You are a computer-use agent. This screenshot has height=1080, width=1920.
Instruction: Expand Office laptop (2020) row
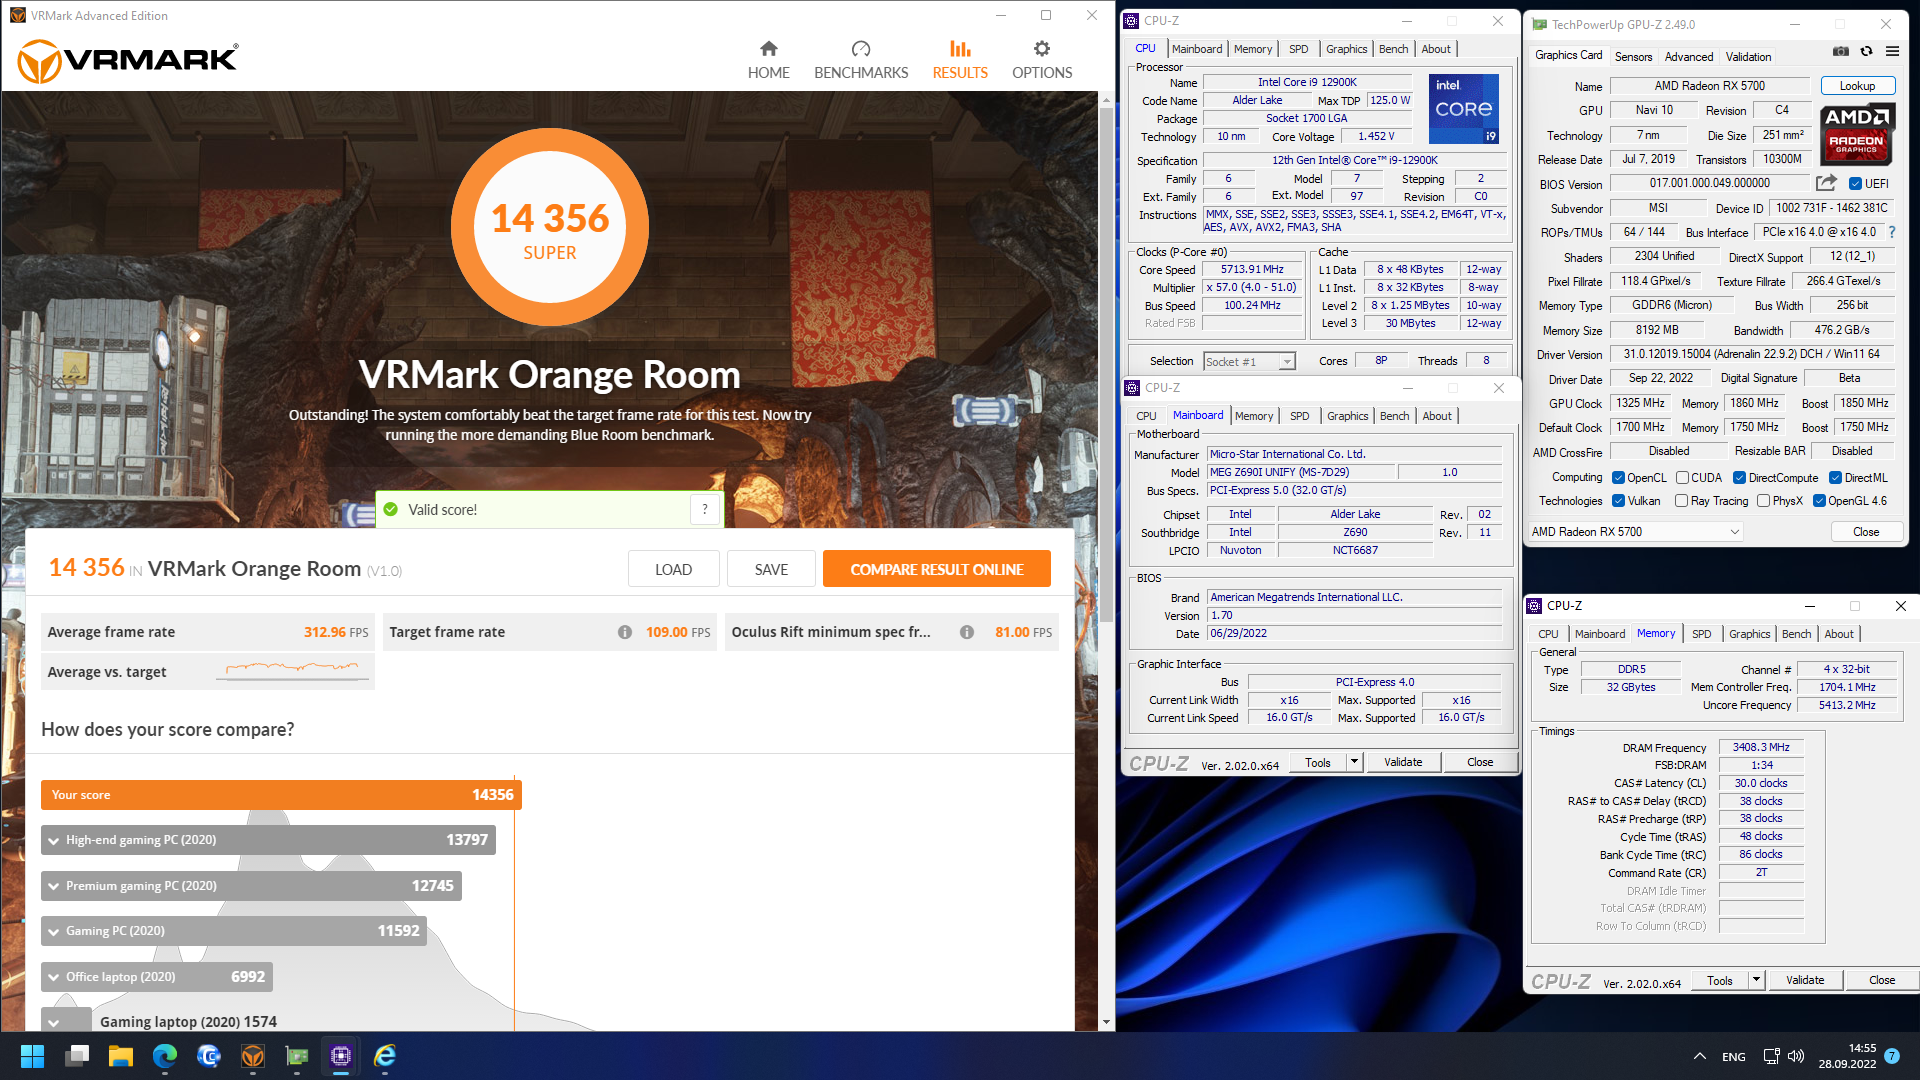point(54,977)
